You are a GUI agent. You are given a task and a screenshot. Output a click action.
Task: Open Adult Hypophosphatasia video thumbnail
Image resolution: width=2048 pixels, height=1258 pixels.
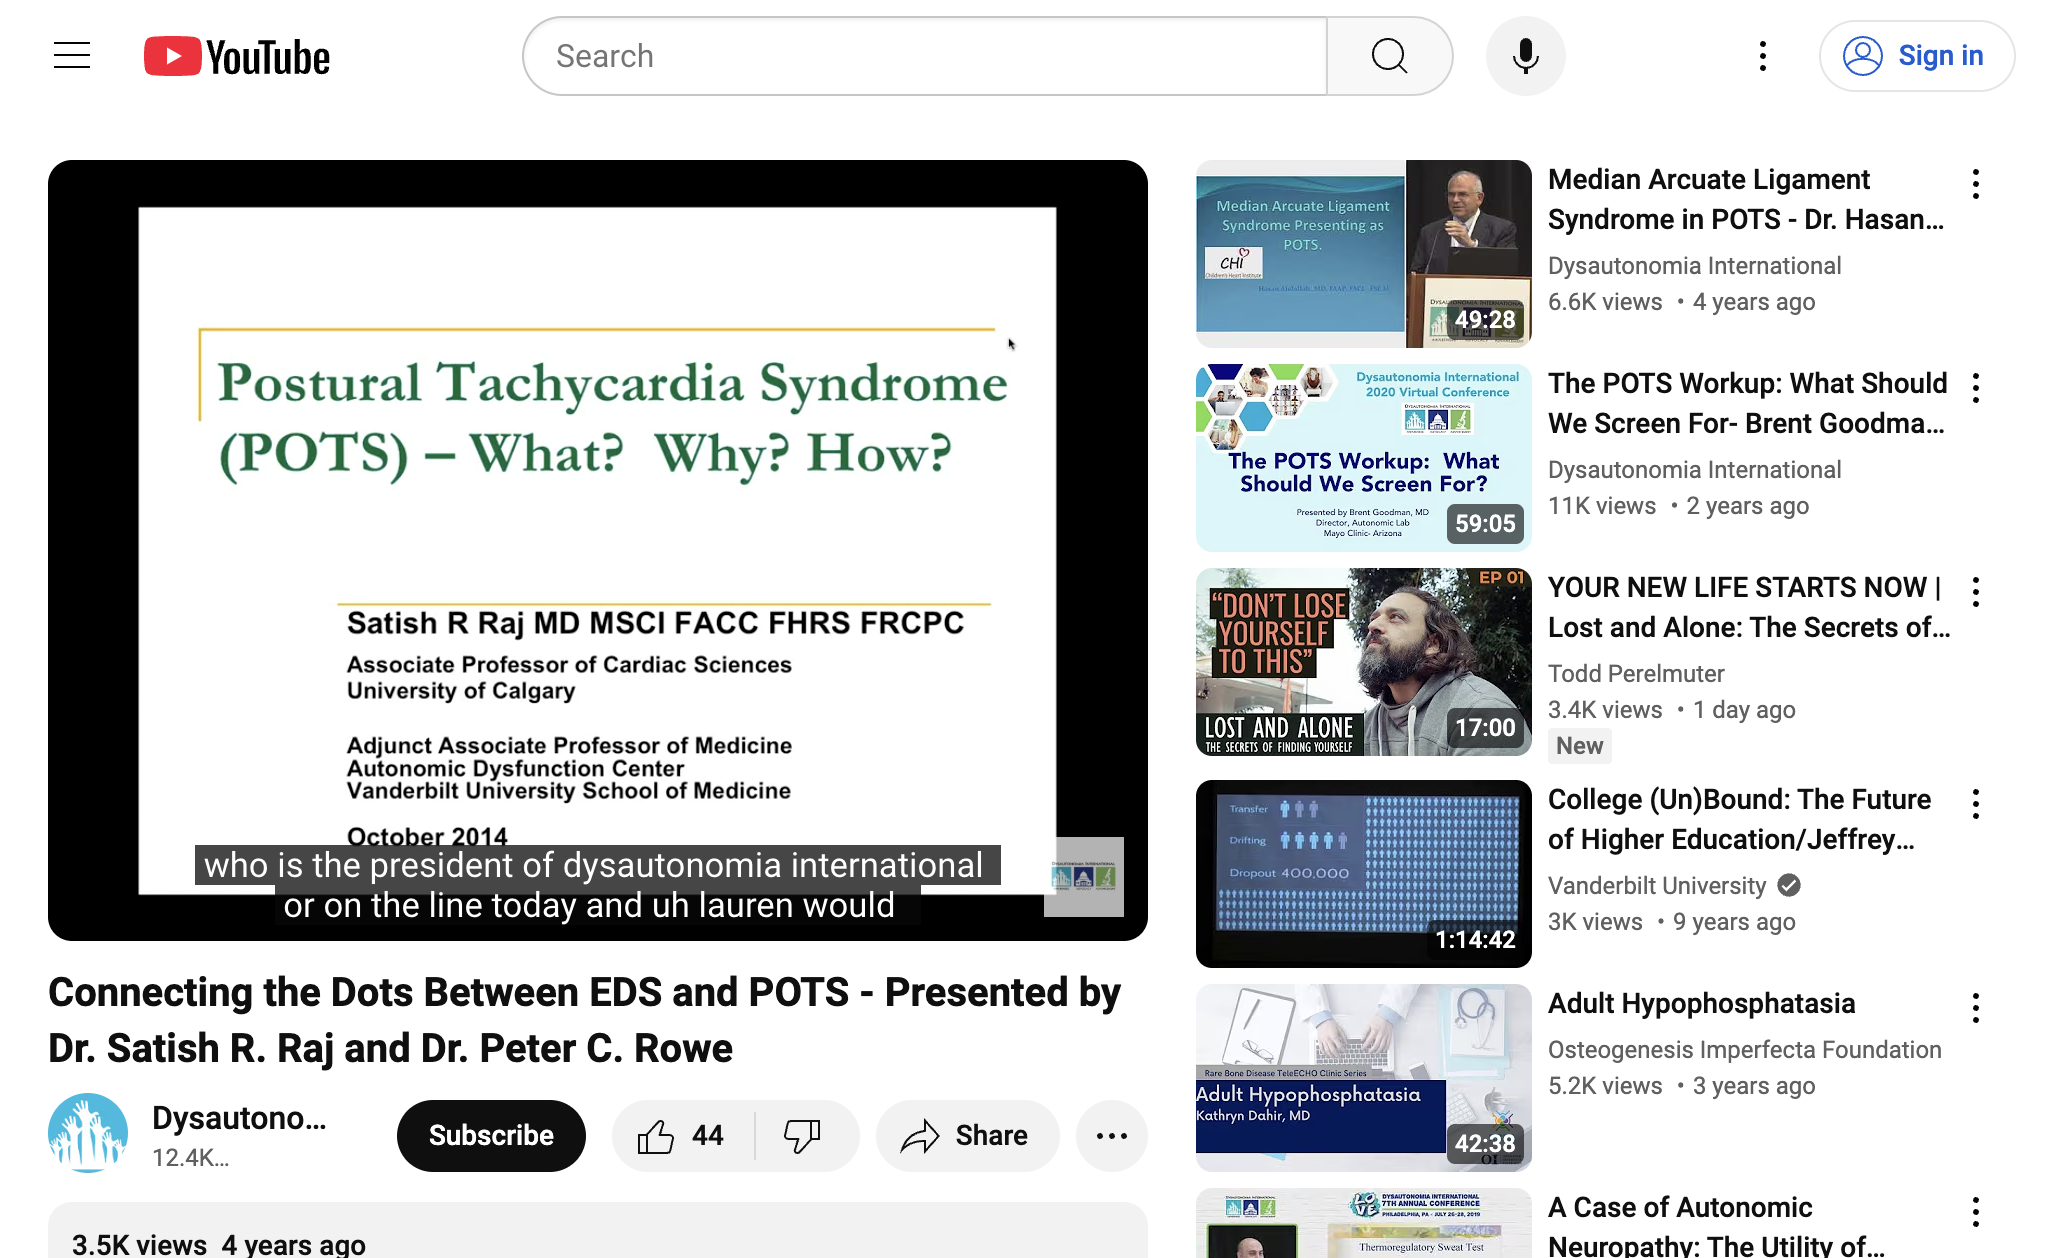(x=1364, y=1078)
